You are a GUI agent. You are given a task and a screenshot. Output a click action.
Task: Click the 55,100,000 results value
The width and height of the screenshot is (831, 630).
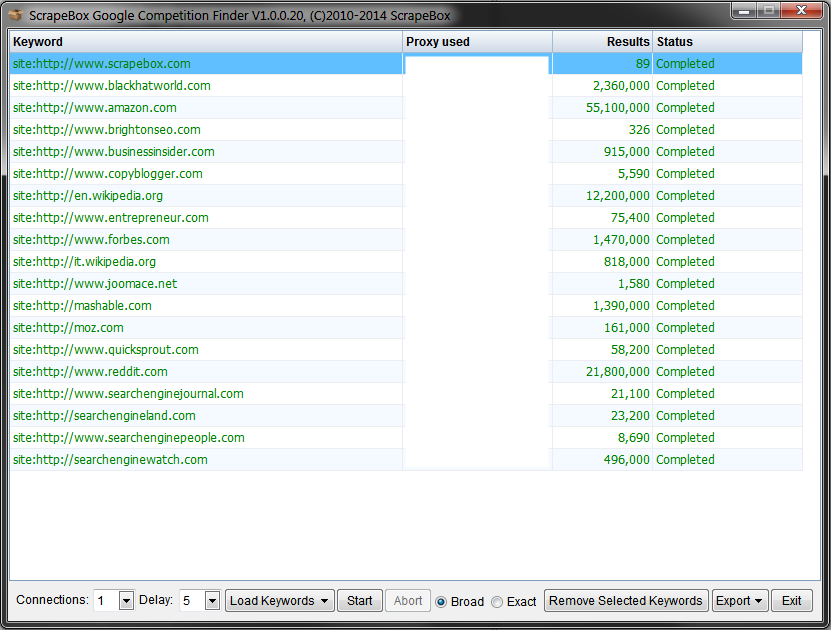pos(617,108)
